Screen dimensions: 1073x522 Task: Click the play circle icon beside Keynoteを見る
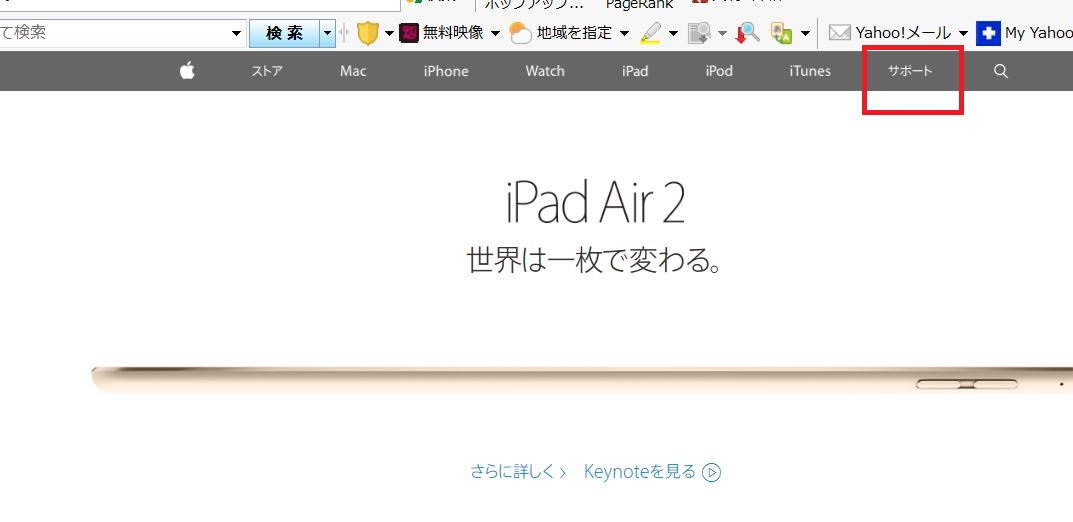point(712,472)
